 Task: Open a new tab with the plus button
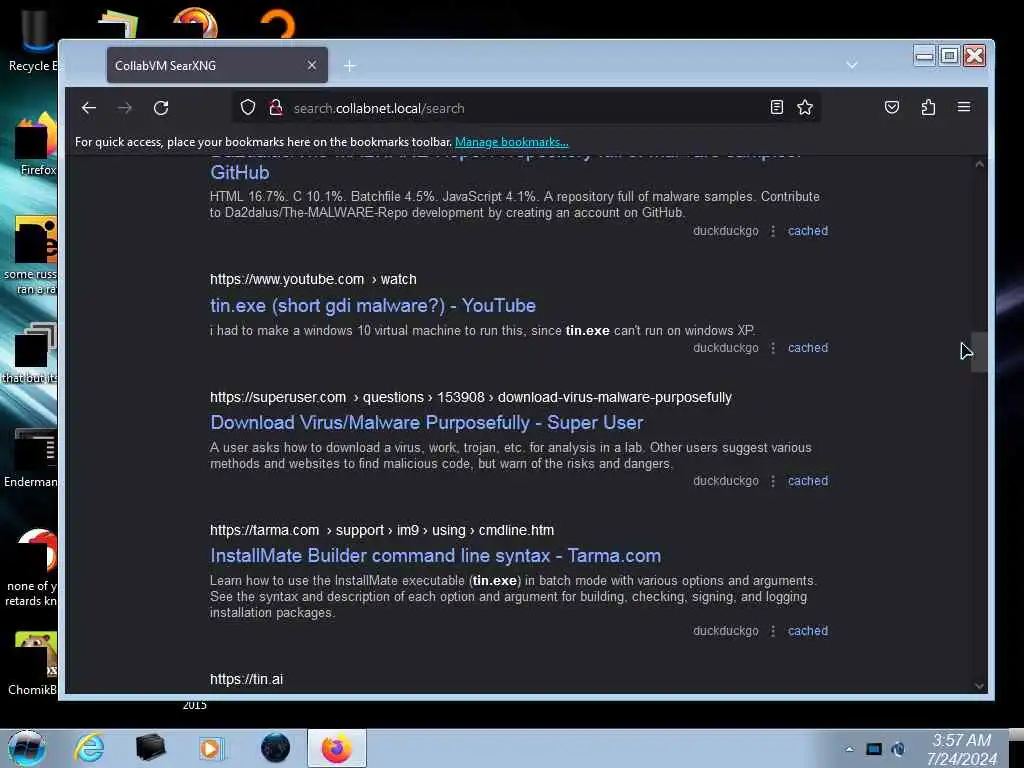(349, 65)
